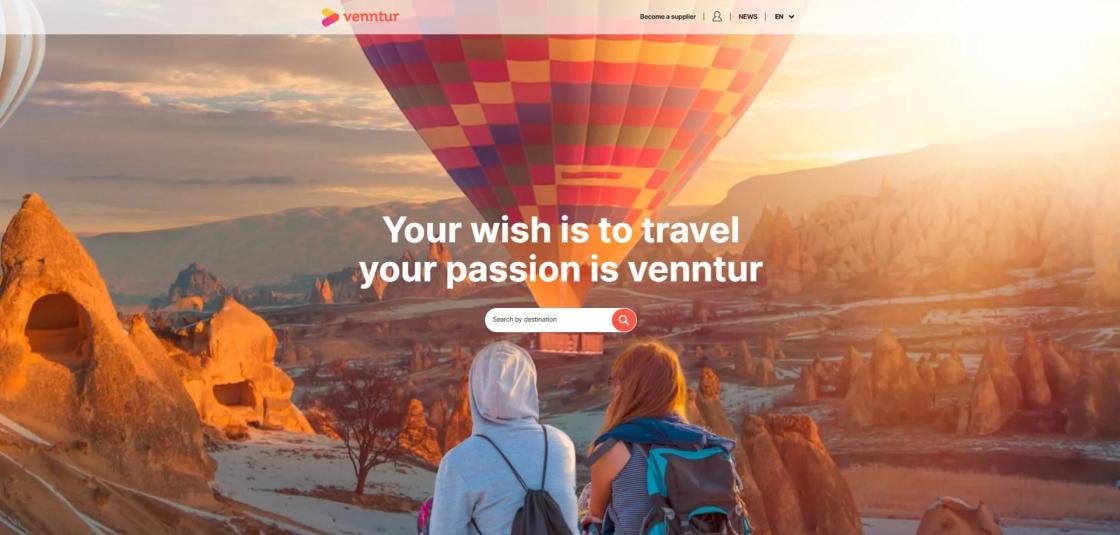Click the chevron arrow beside EN
The height and width of the screenshot is (535, 1120).
click(x=791, y=17)
